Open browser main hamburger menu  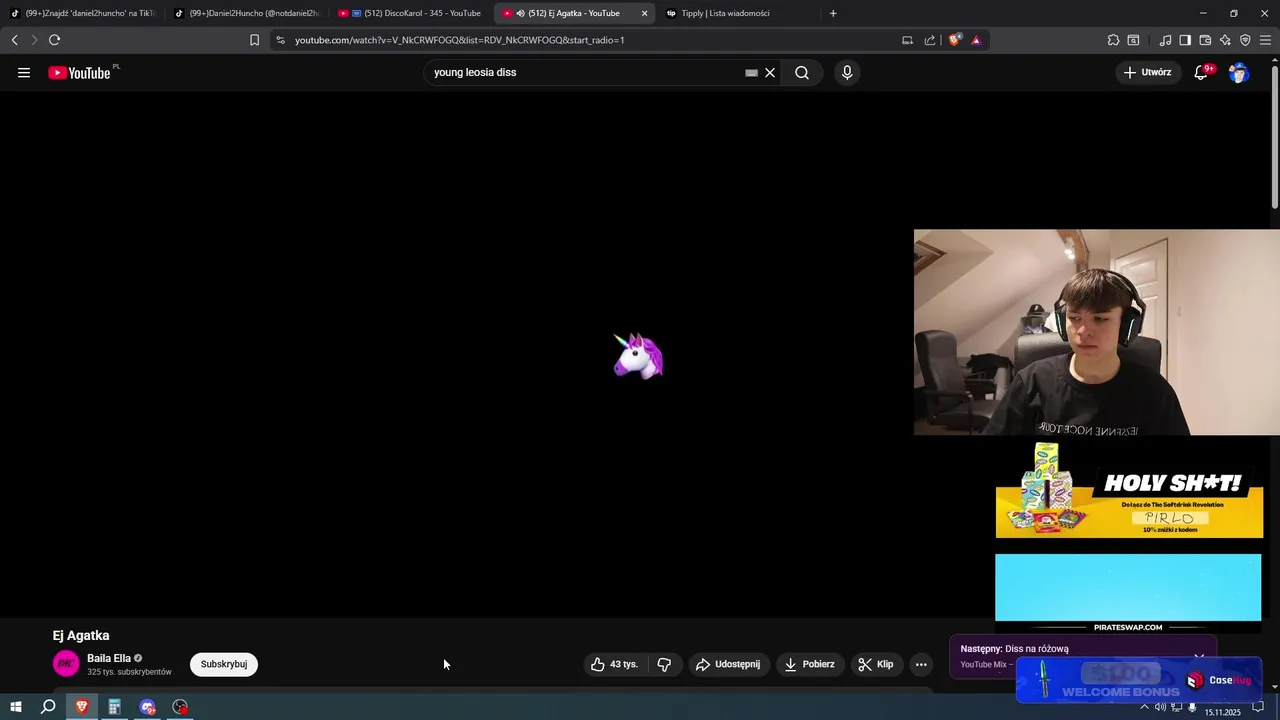1265,40
